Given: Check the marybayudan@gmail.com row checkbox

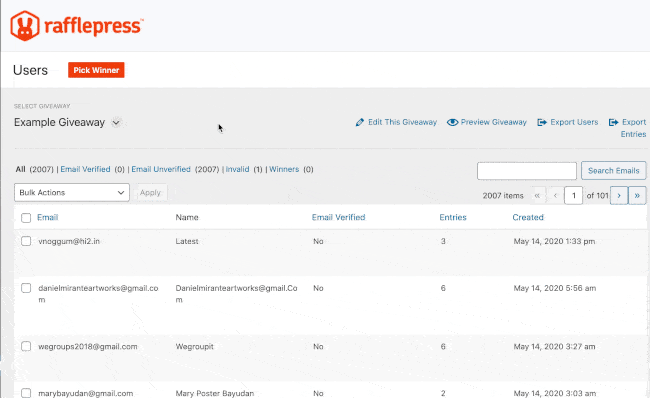Looking at the screenshot, I should pos(26,393).
